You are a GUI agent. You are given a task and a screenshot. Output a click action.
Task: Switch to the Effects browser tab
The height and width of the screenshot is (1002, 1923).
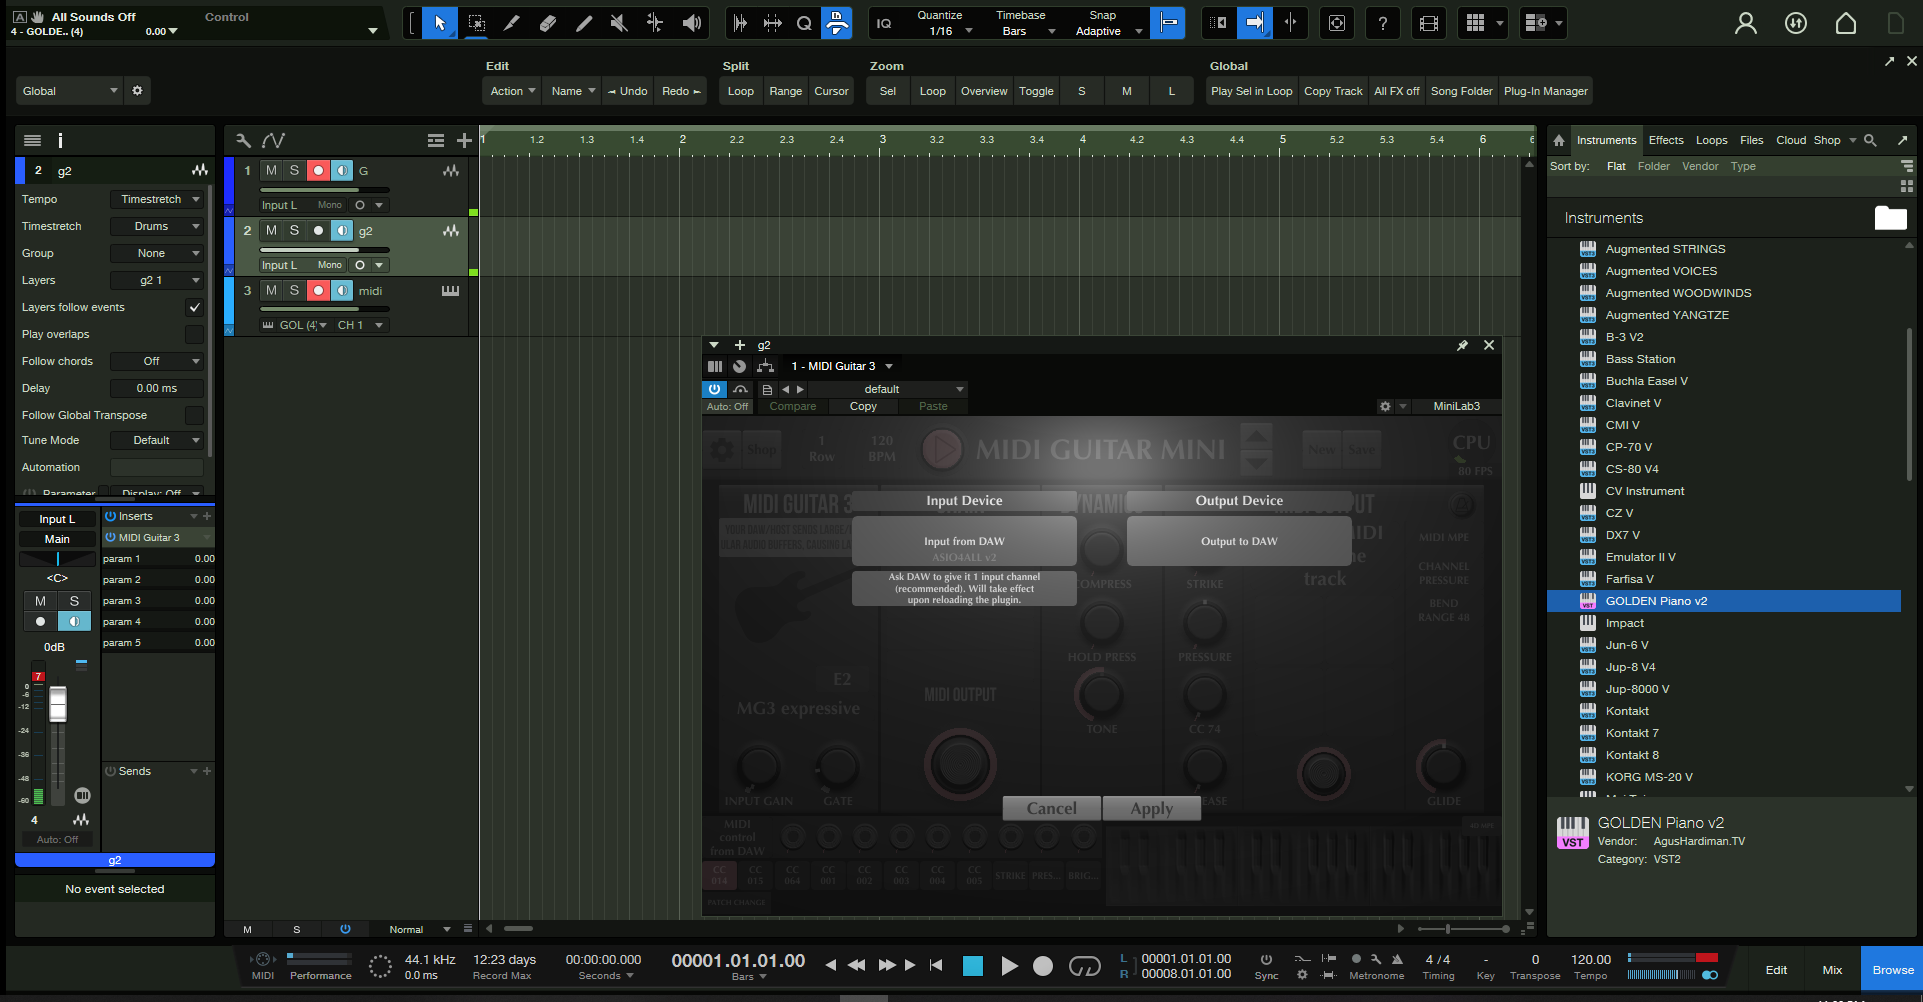coord(1666,141)
